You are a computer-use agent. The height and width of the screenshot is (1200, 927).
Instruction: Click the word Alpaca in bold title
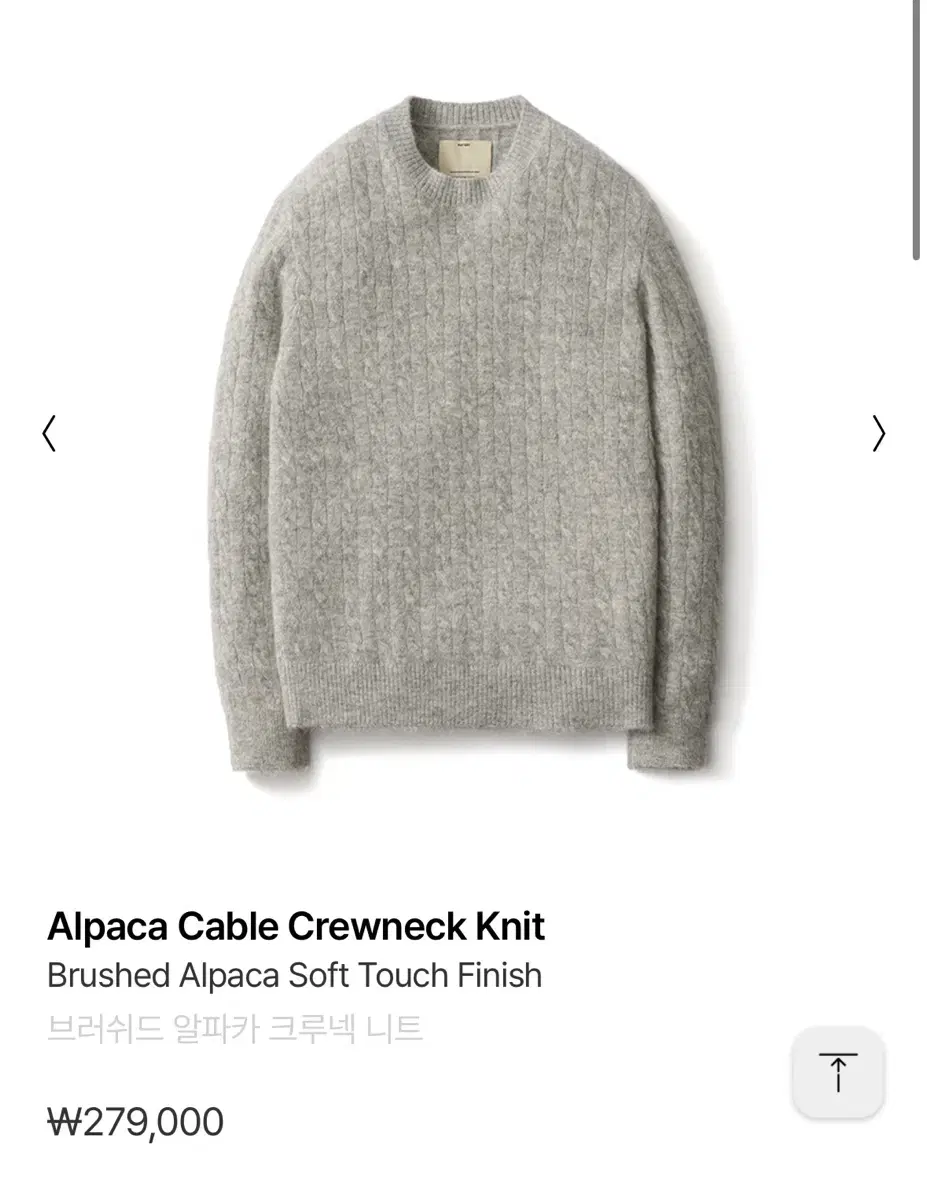click(107, 927)
